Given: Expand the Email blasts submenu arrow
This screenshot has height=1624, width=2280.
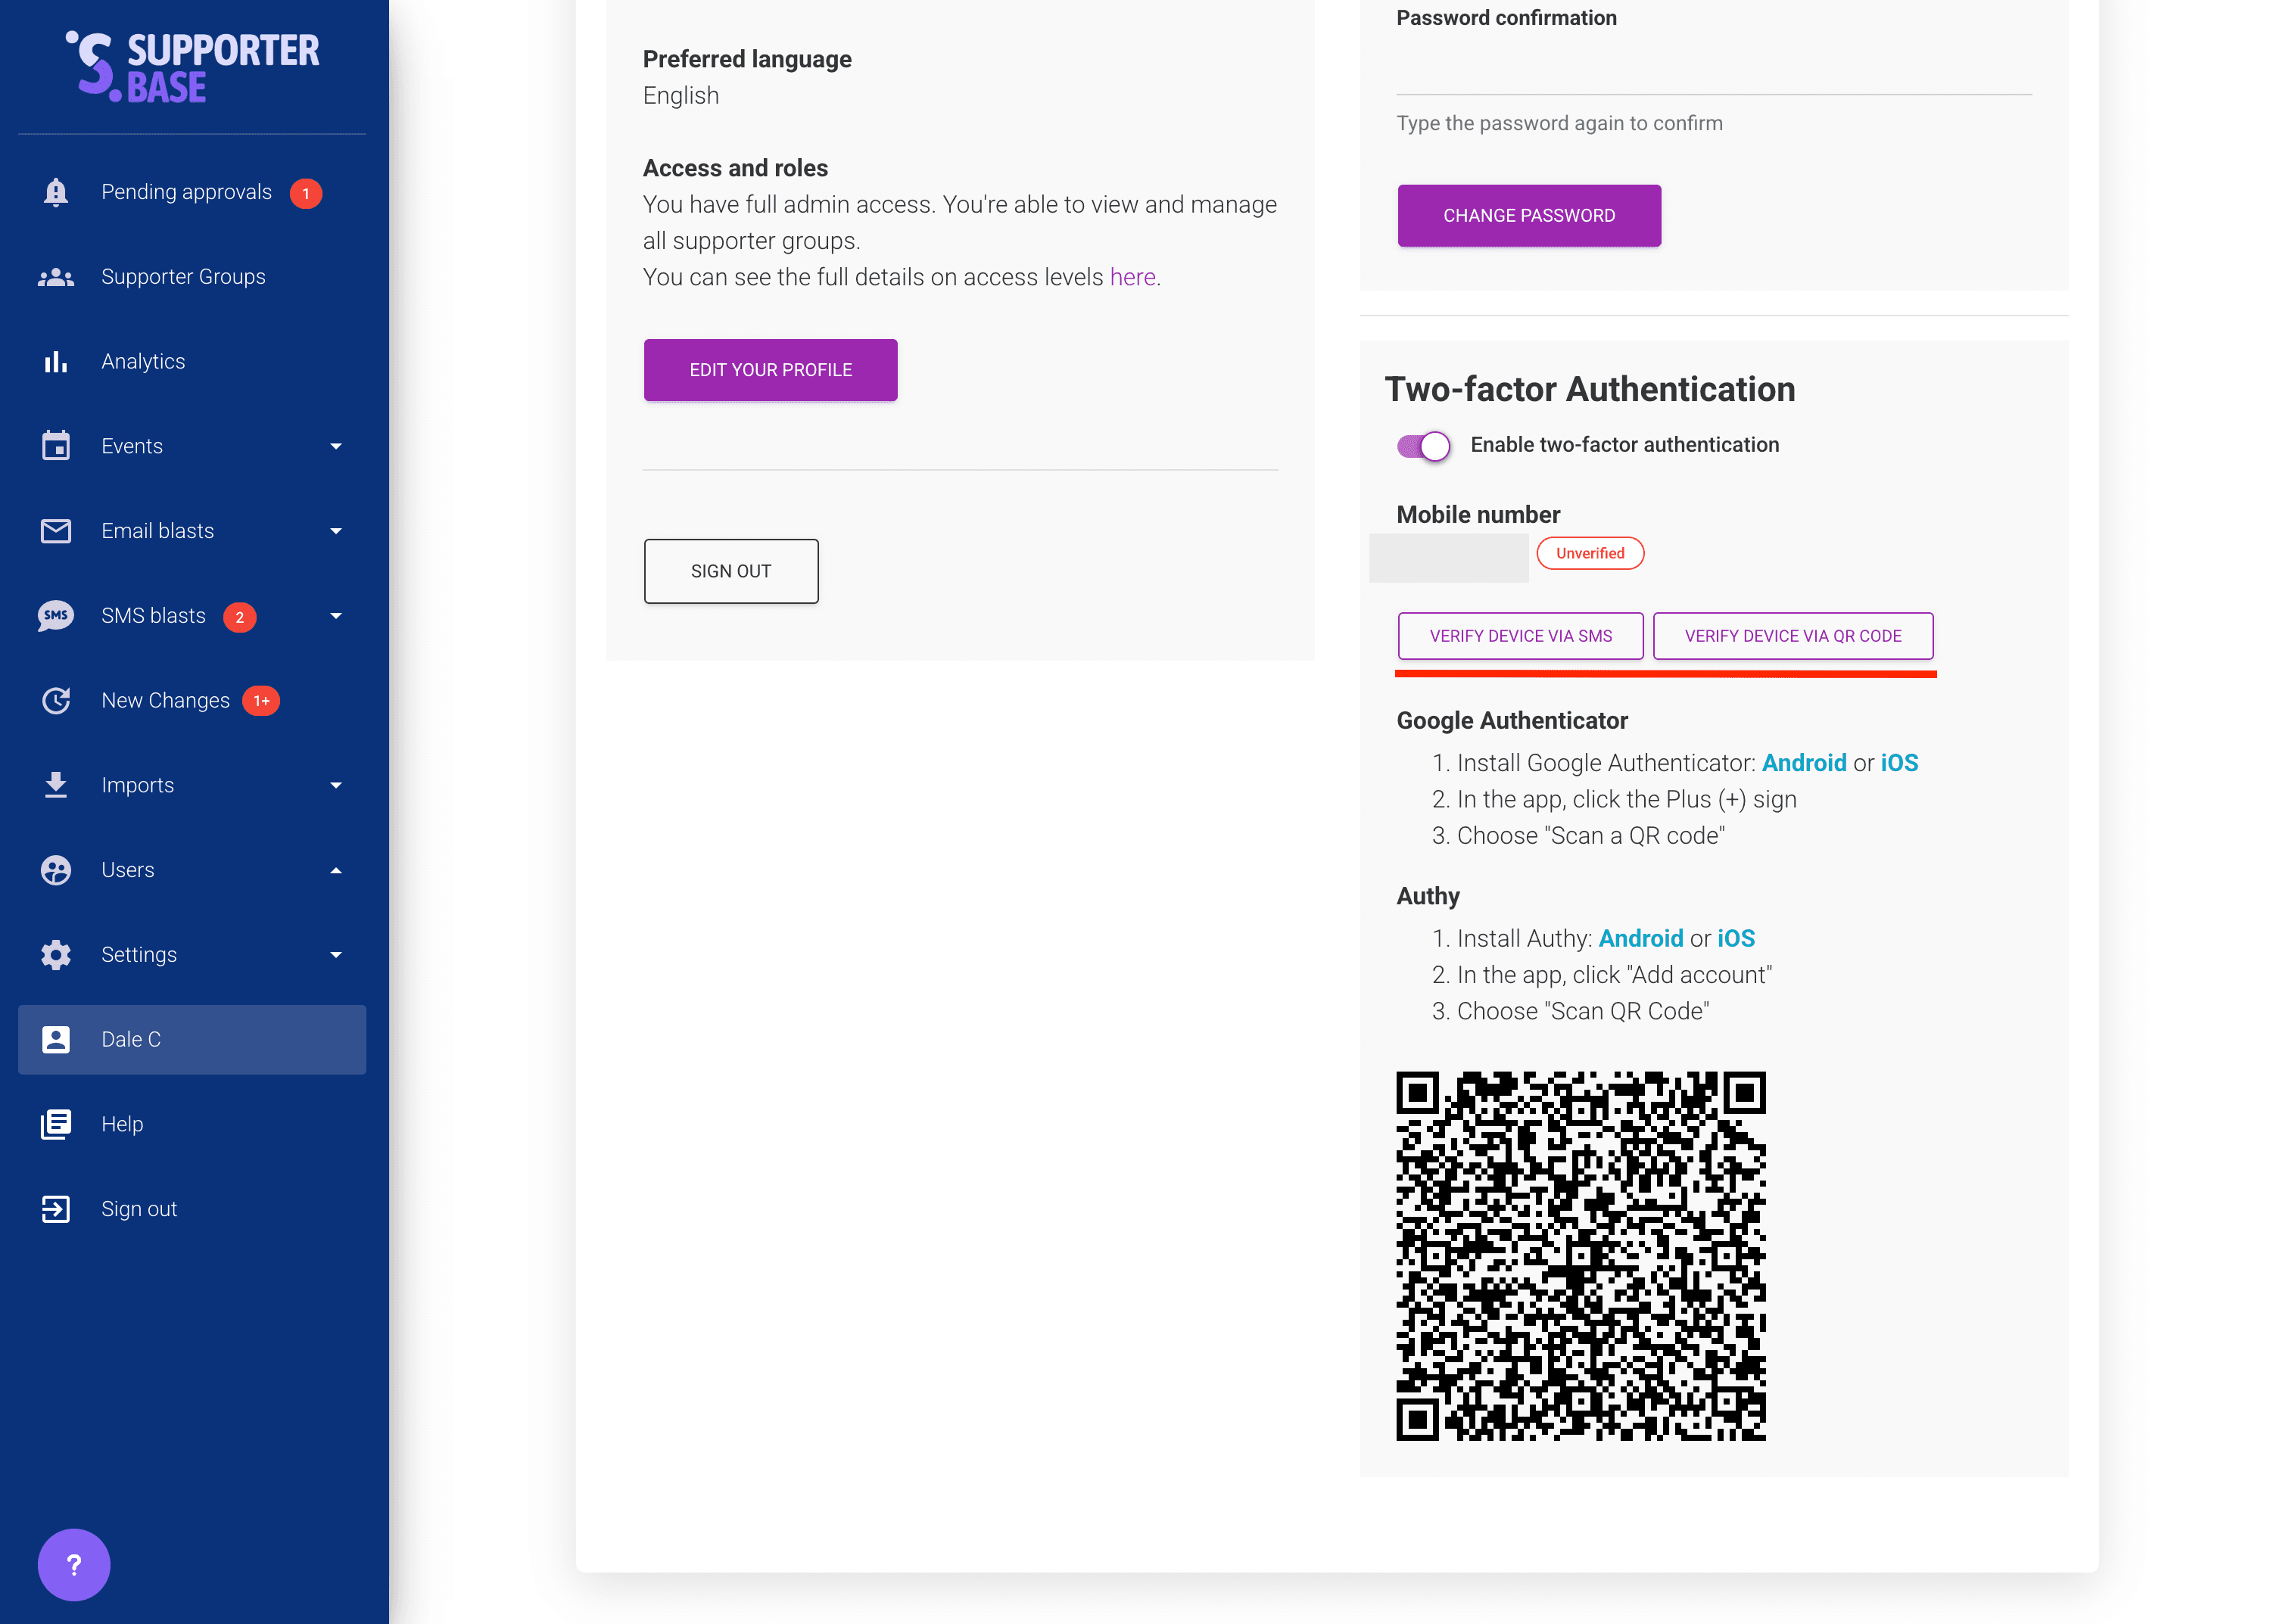Looking at the screenshot, I should pos(336,531).
